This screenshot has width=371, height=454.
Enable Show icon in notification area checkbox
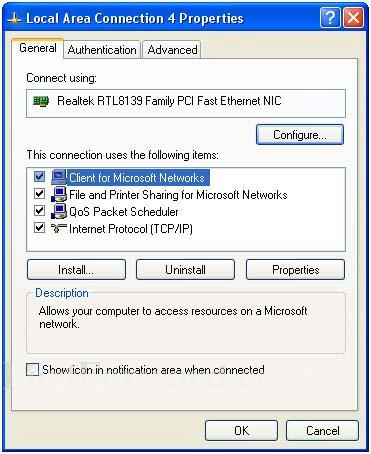32,370
